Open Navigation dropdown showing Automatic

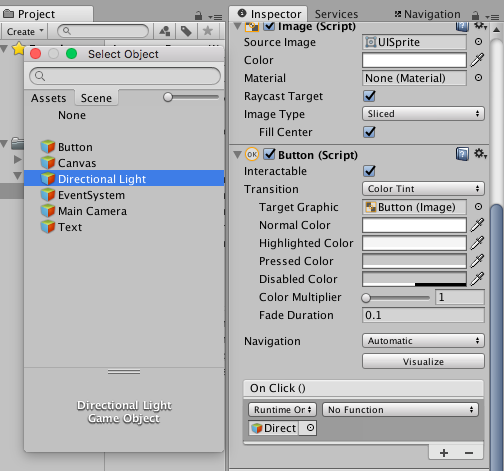(423, 341)
